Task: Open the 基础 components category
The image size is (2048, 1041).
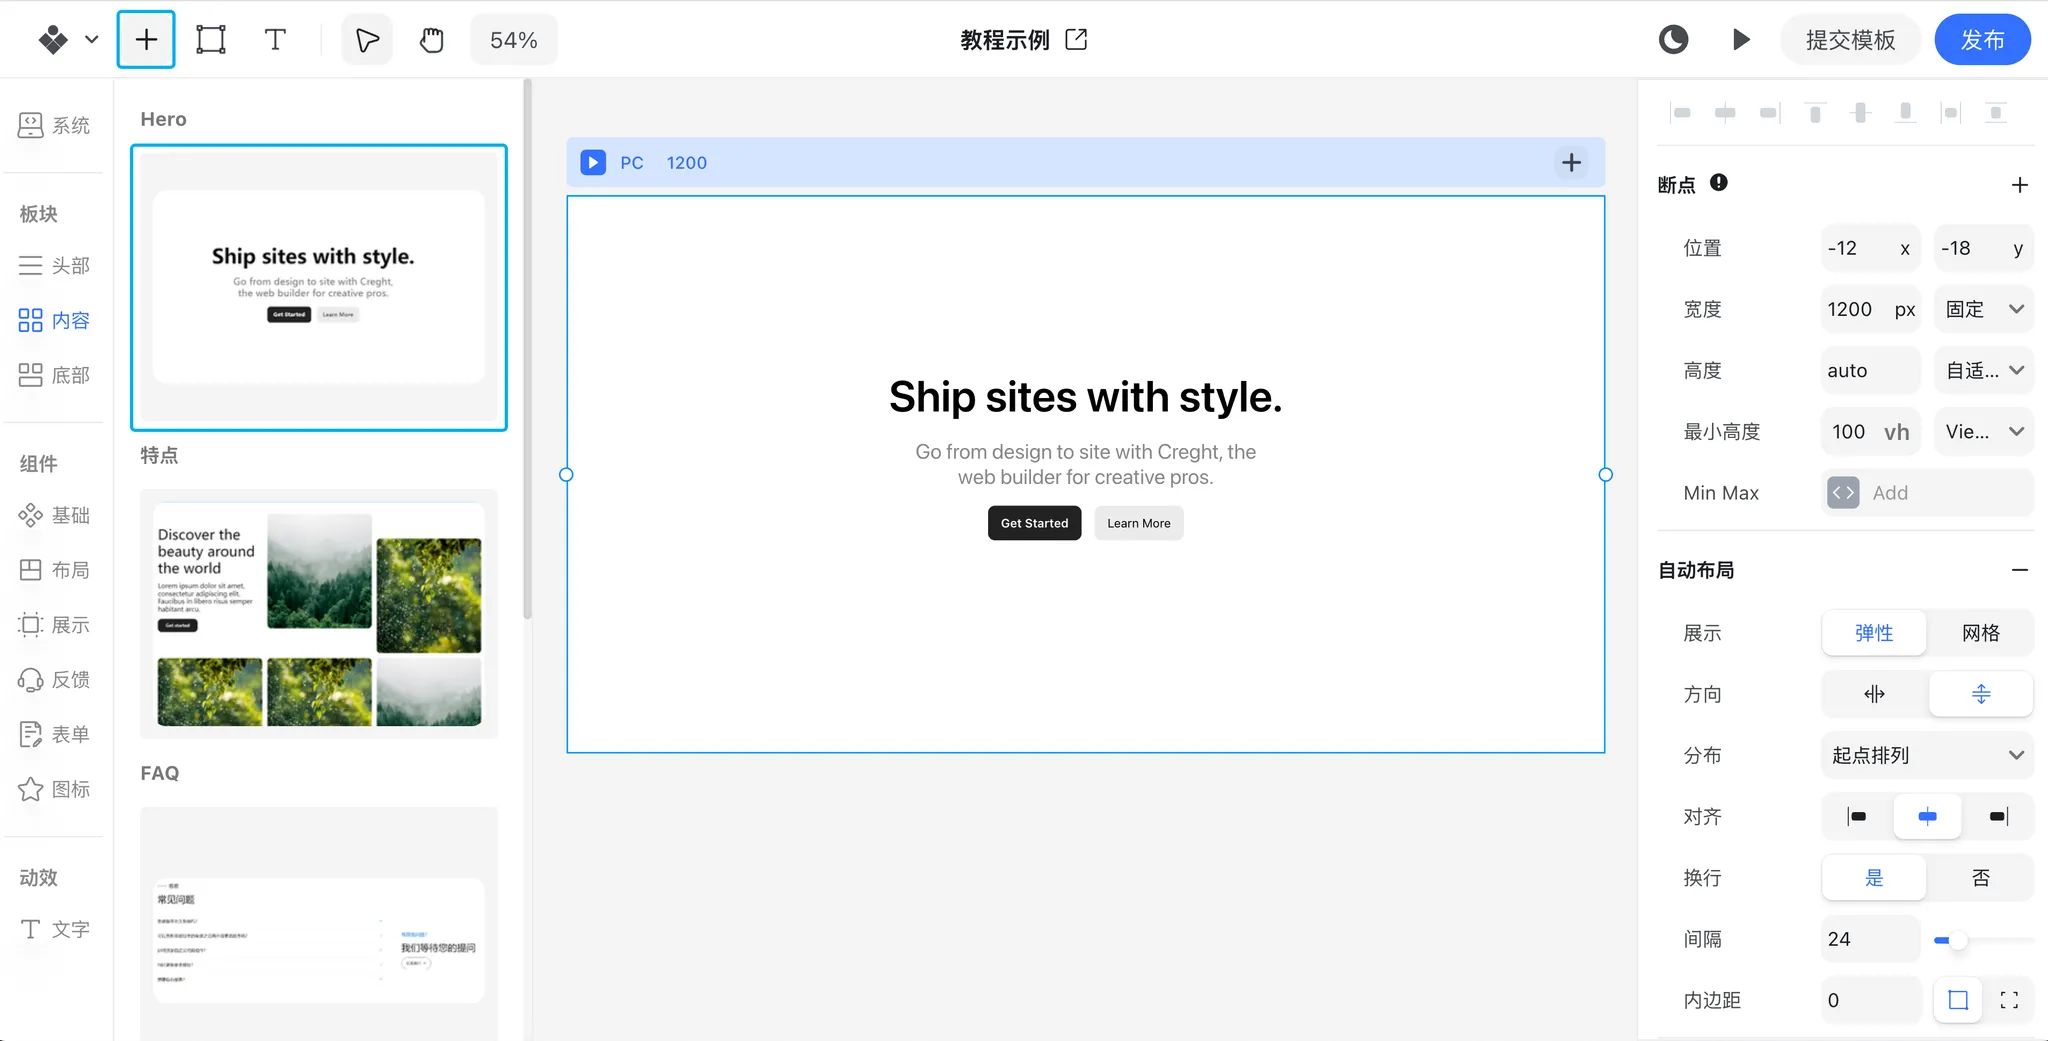Action: coord(55,515)
